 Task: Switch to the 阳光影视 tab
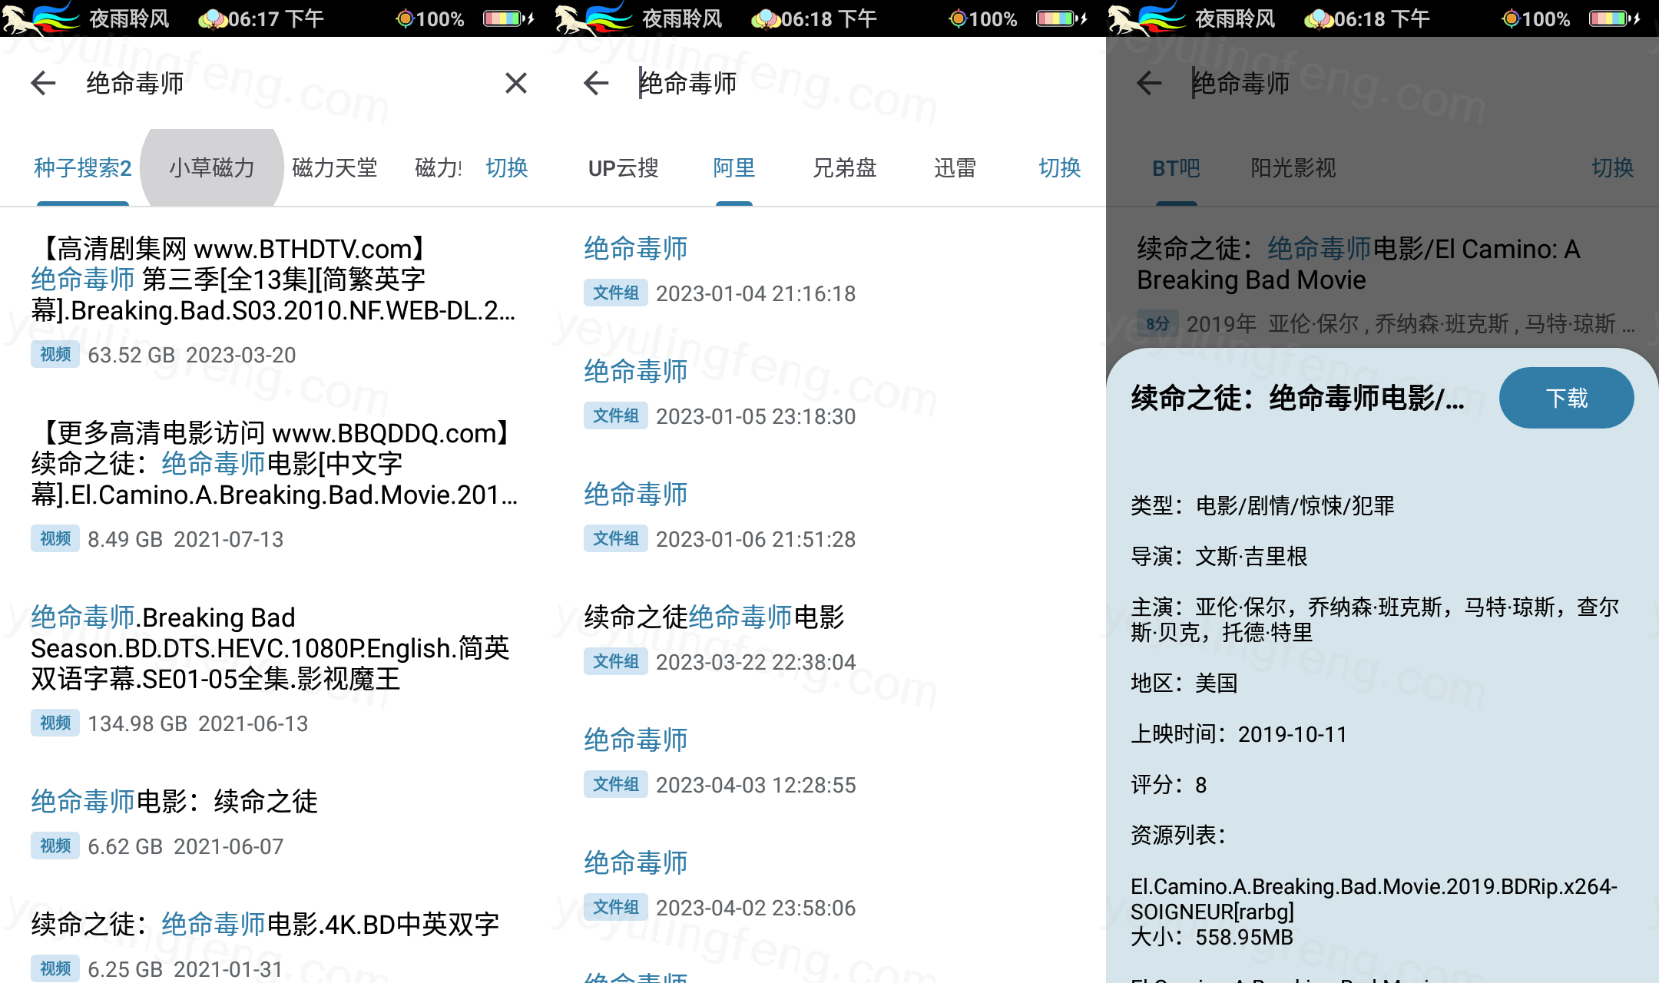coord(1293,168)
